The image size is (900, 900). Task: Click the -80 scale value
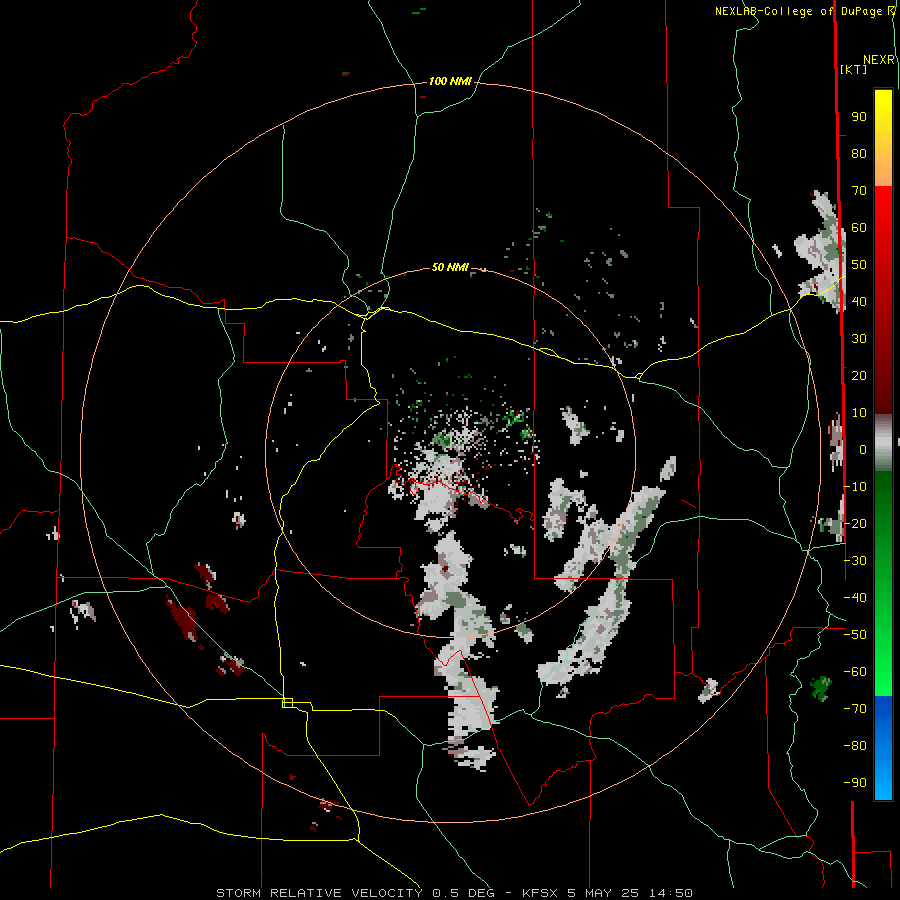(855, 746)
